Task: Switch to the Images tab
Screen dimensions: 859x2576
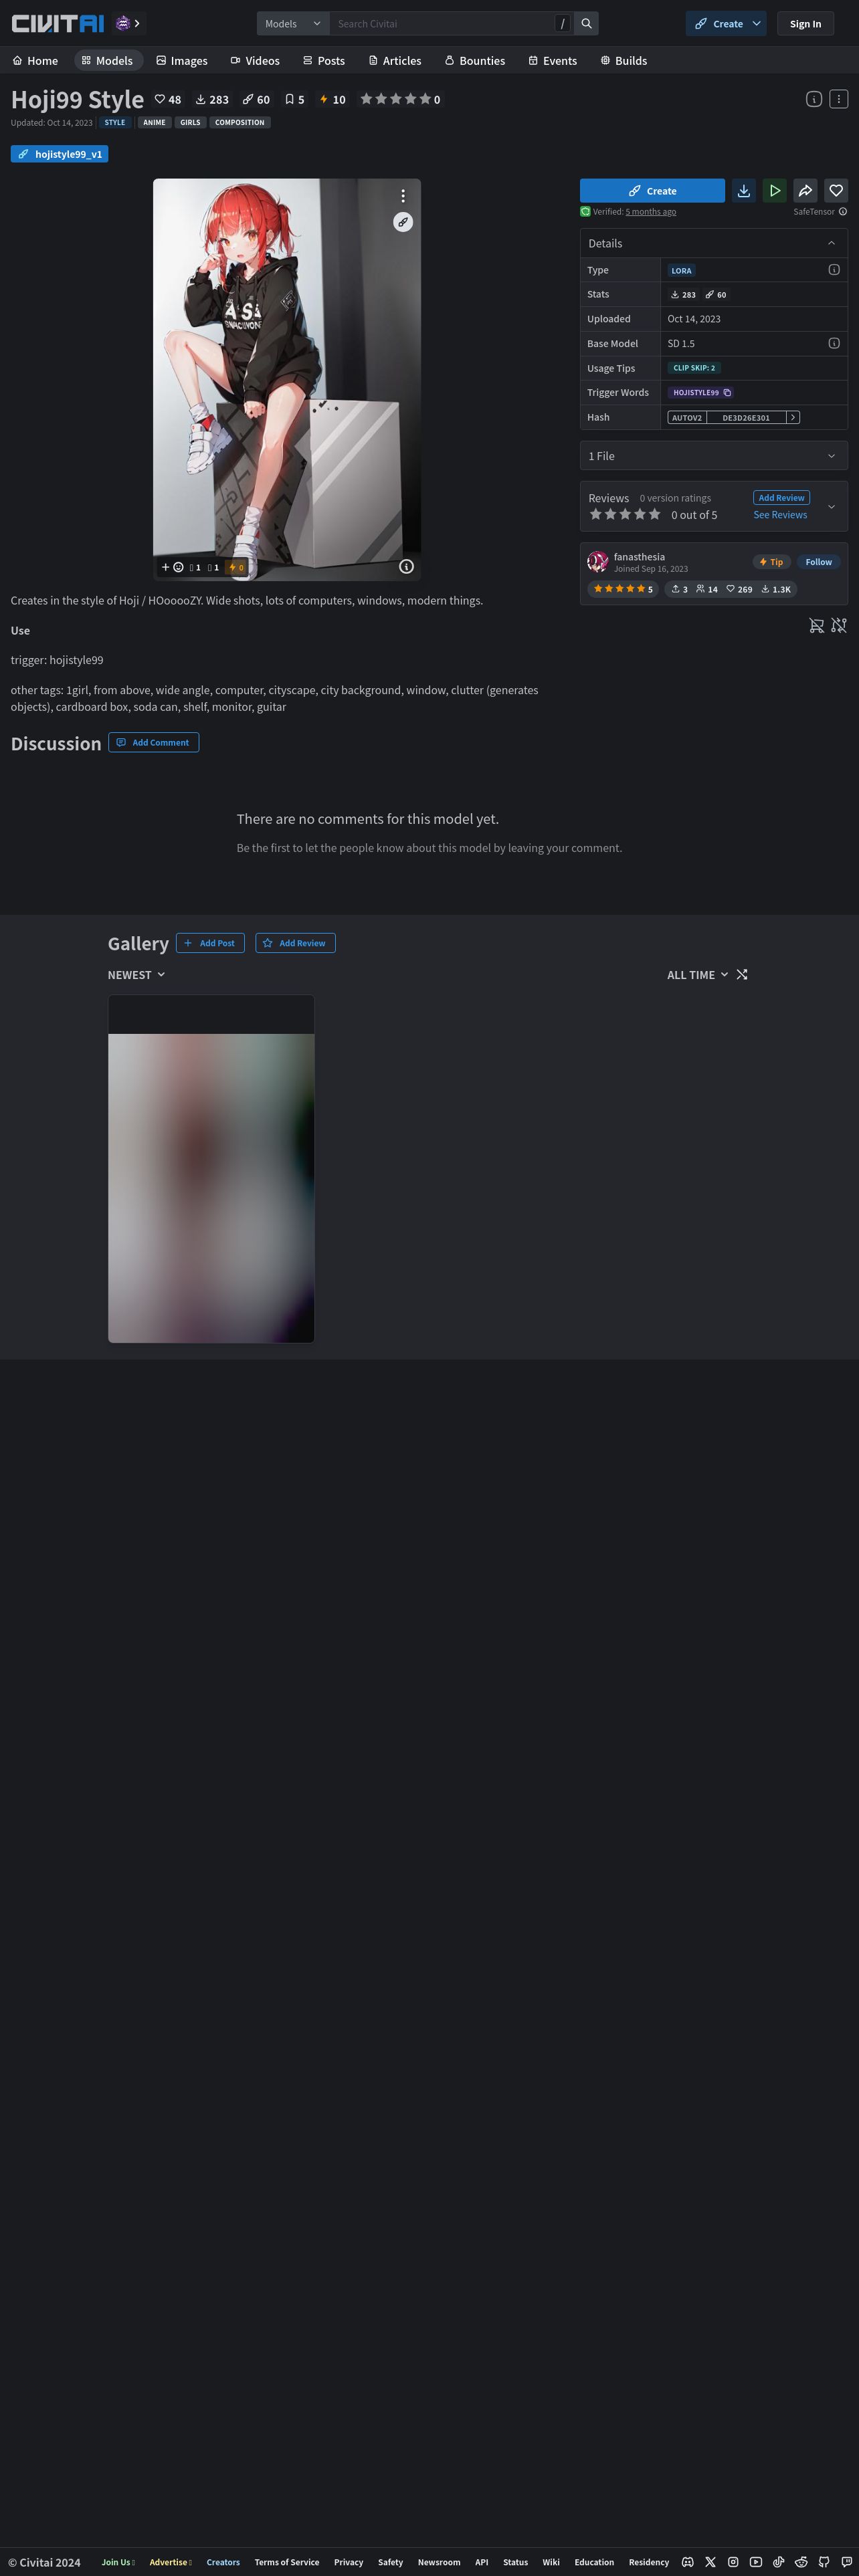Action: pos(182,61)
